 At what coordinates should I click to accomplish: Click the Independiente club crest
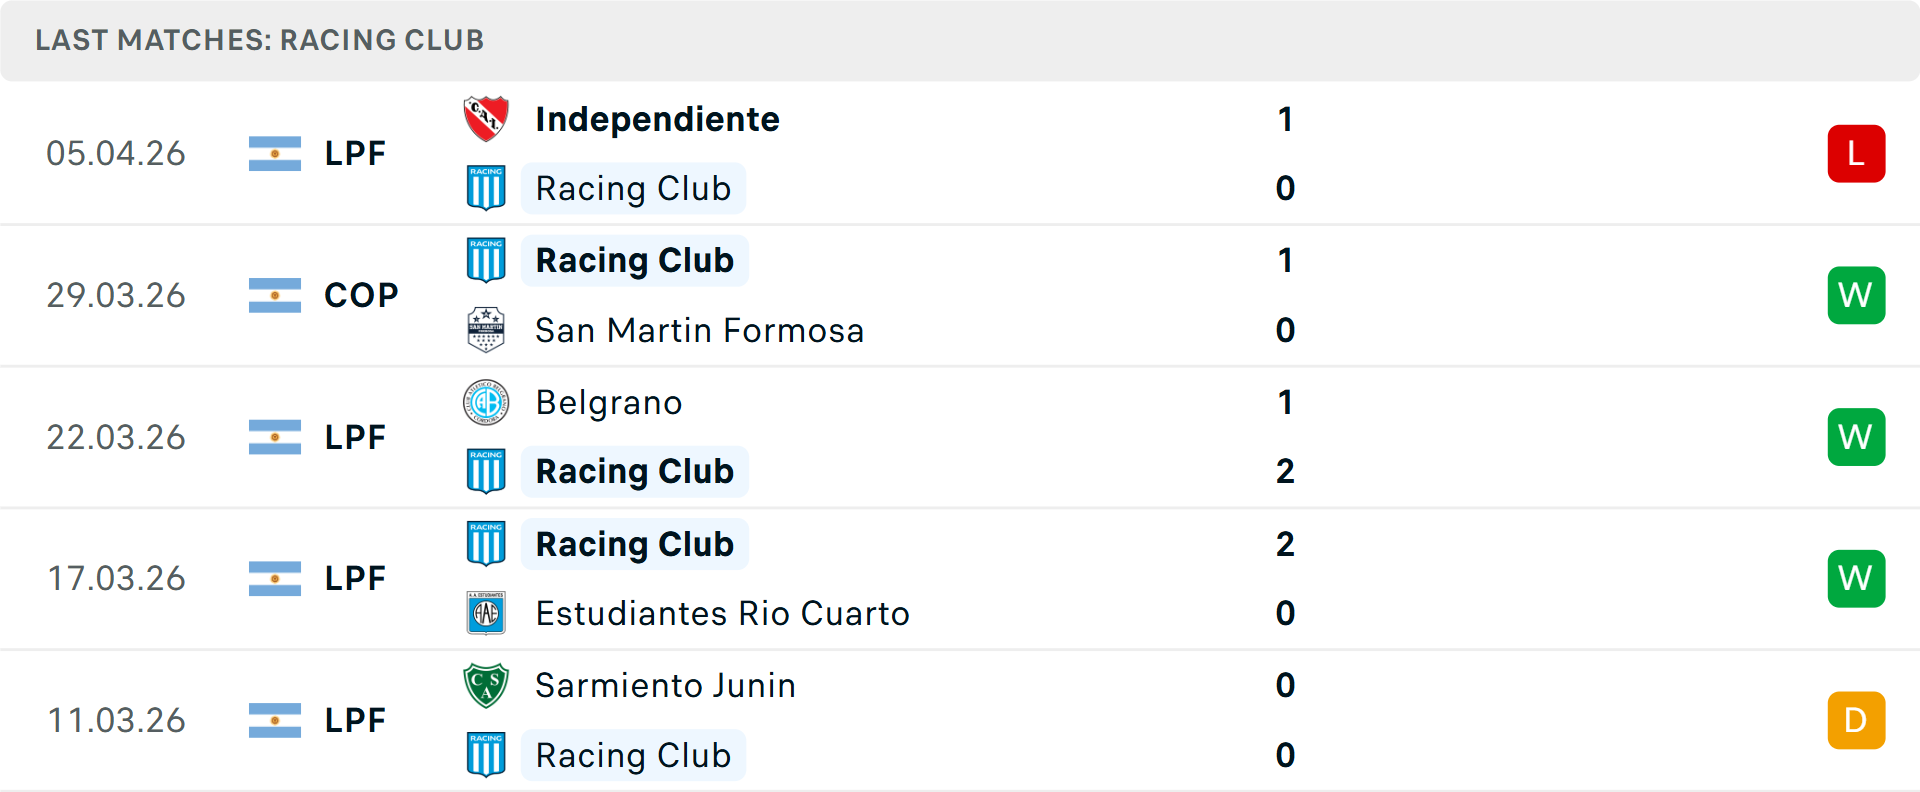[x=486, y=118]
